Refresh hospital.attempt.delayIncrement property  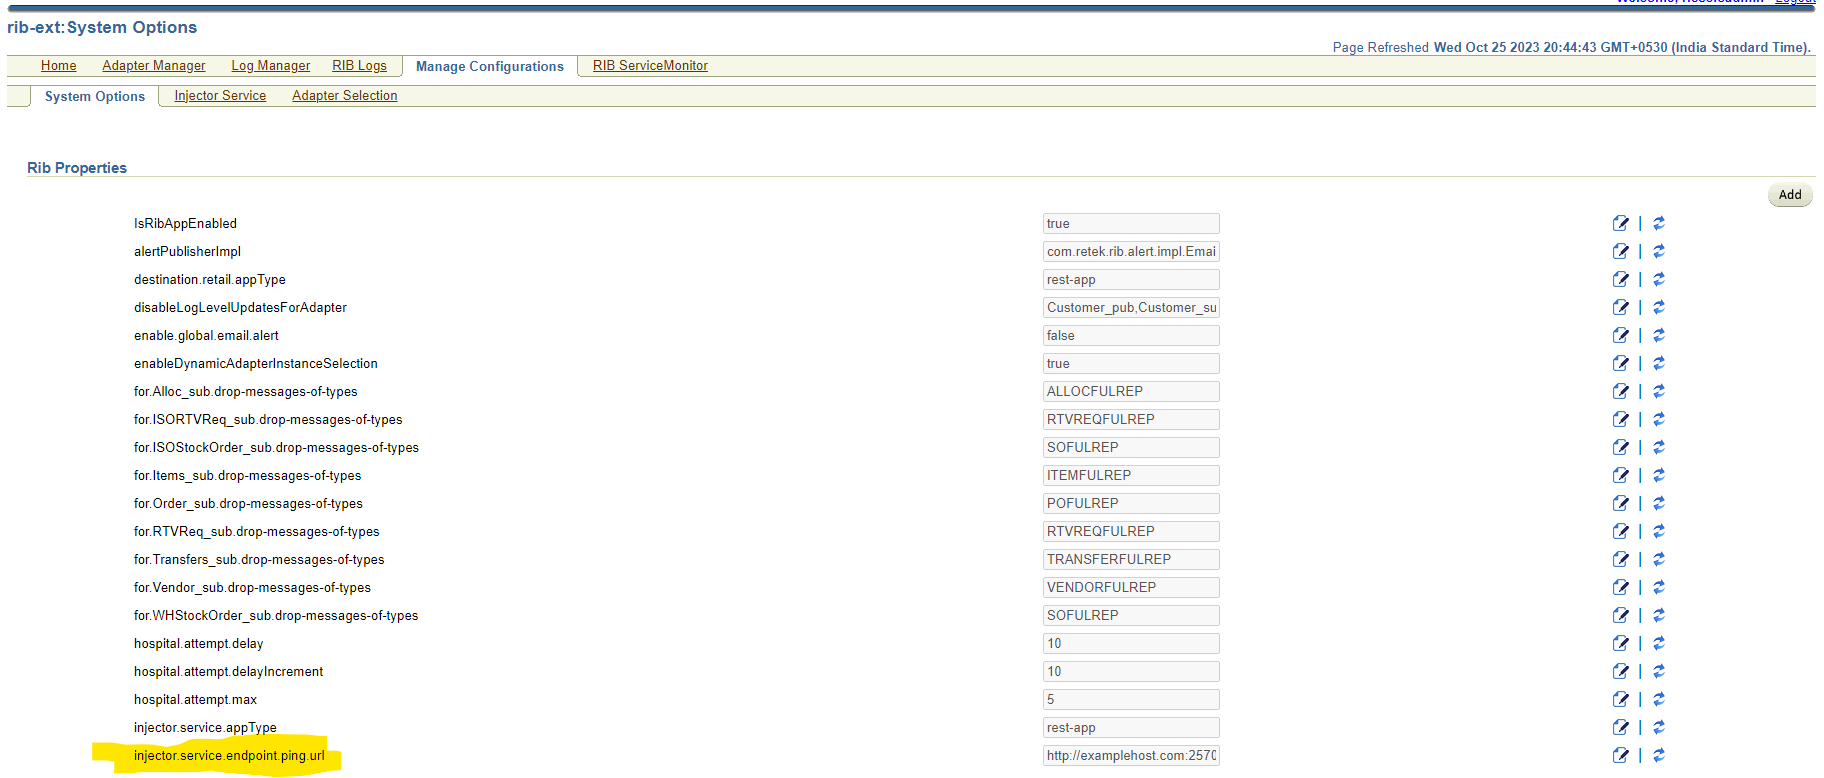1659,671
